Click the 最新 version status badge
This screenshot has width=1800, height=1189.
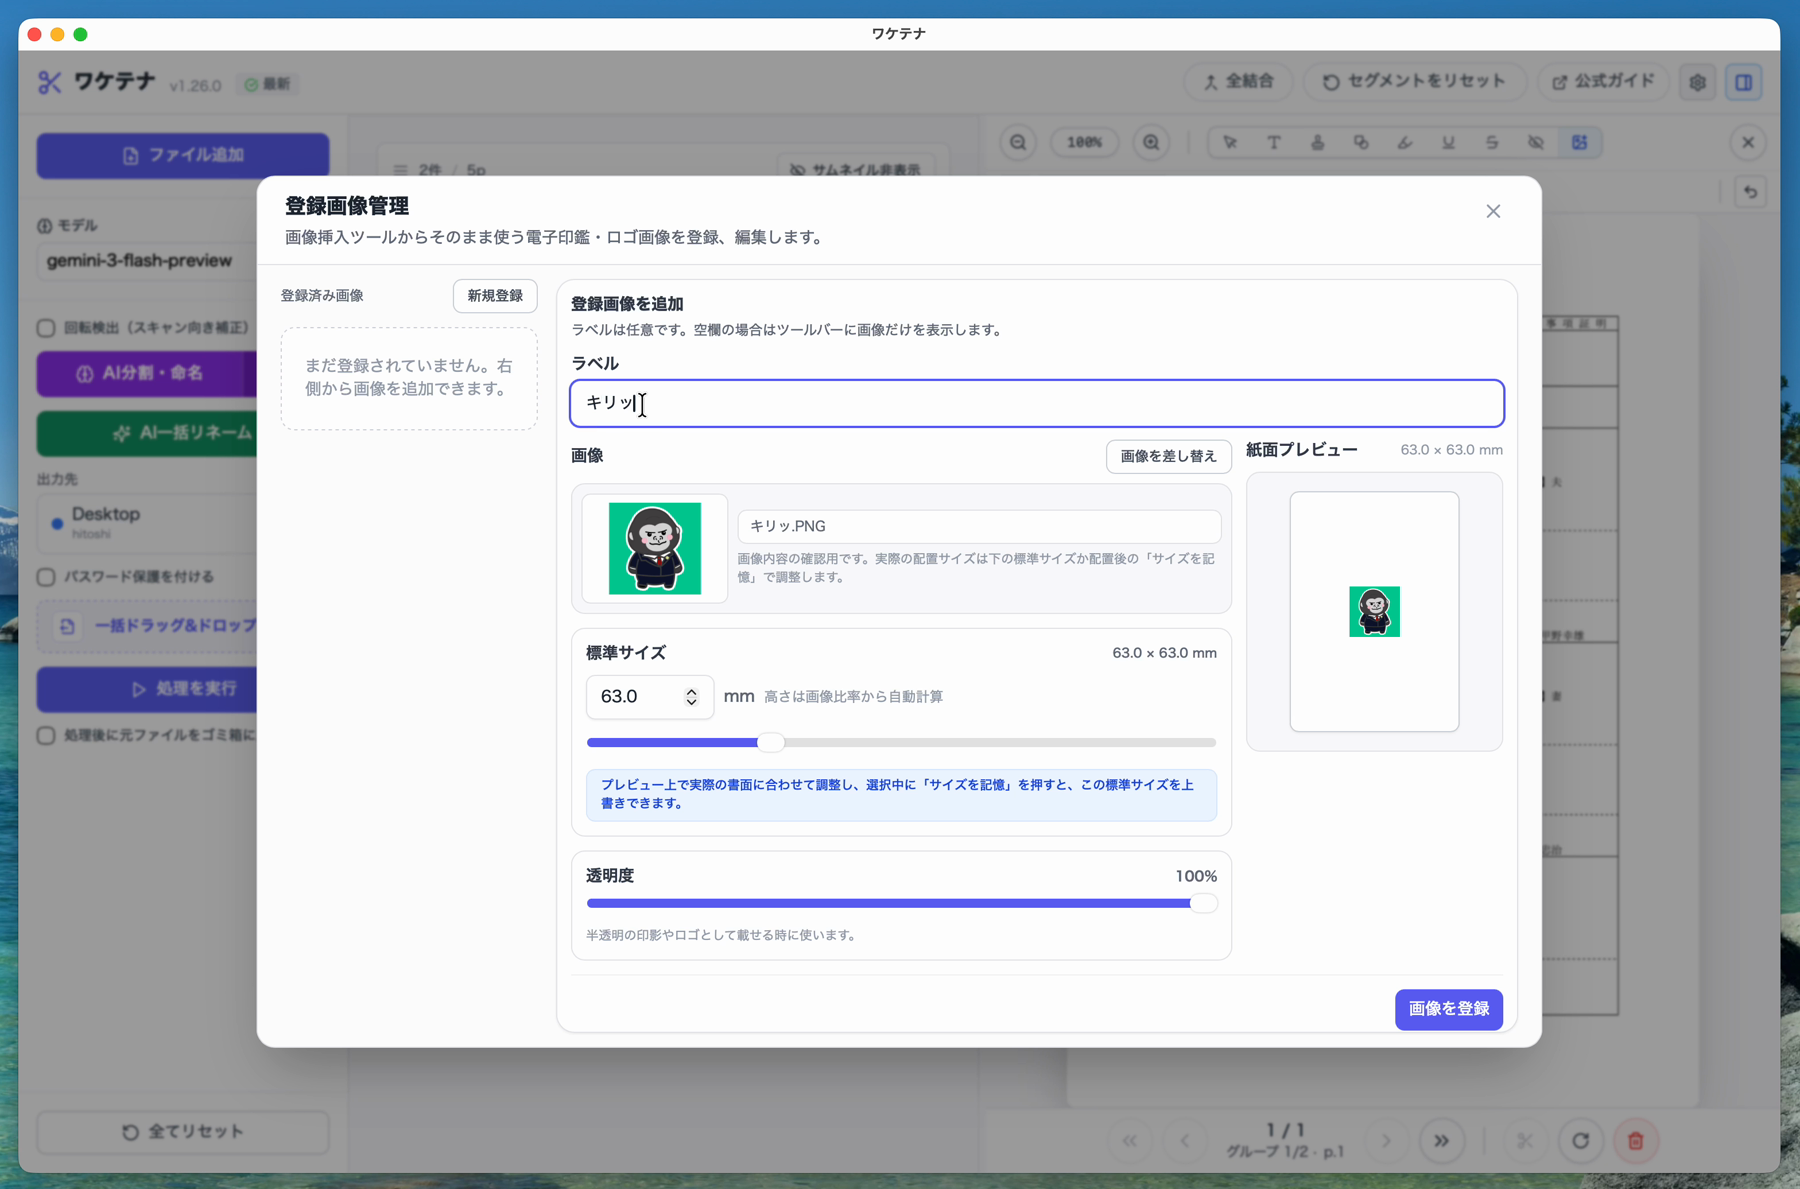268,84
